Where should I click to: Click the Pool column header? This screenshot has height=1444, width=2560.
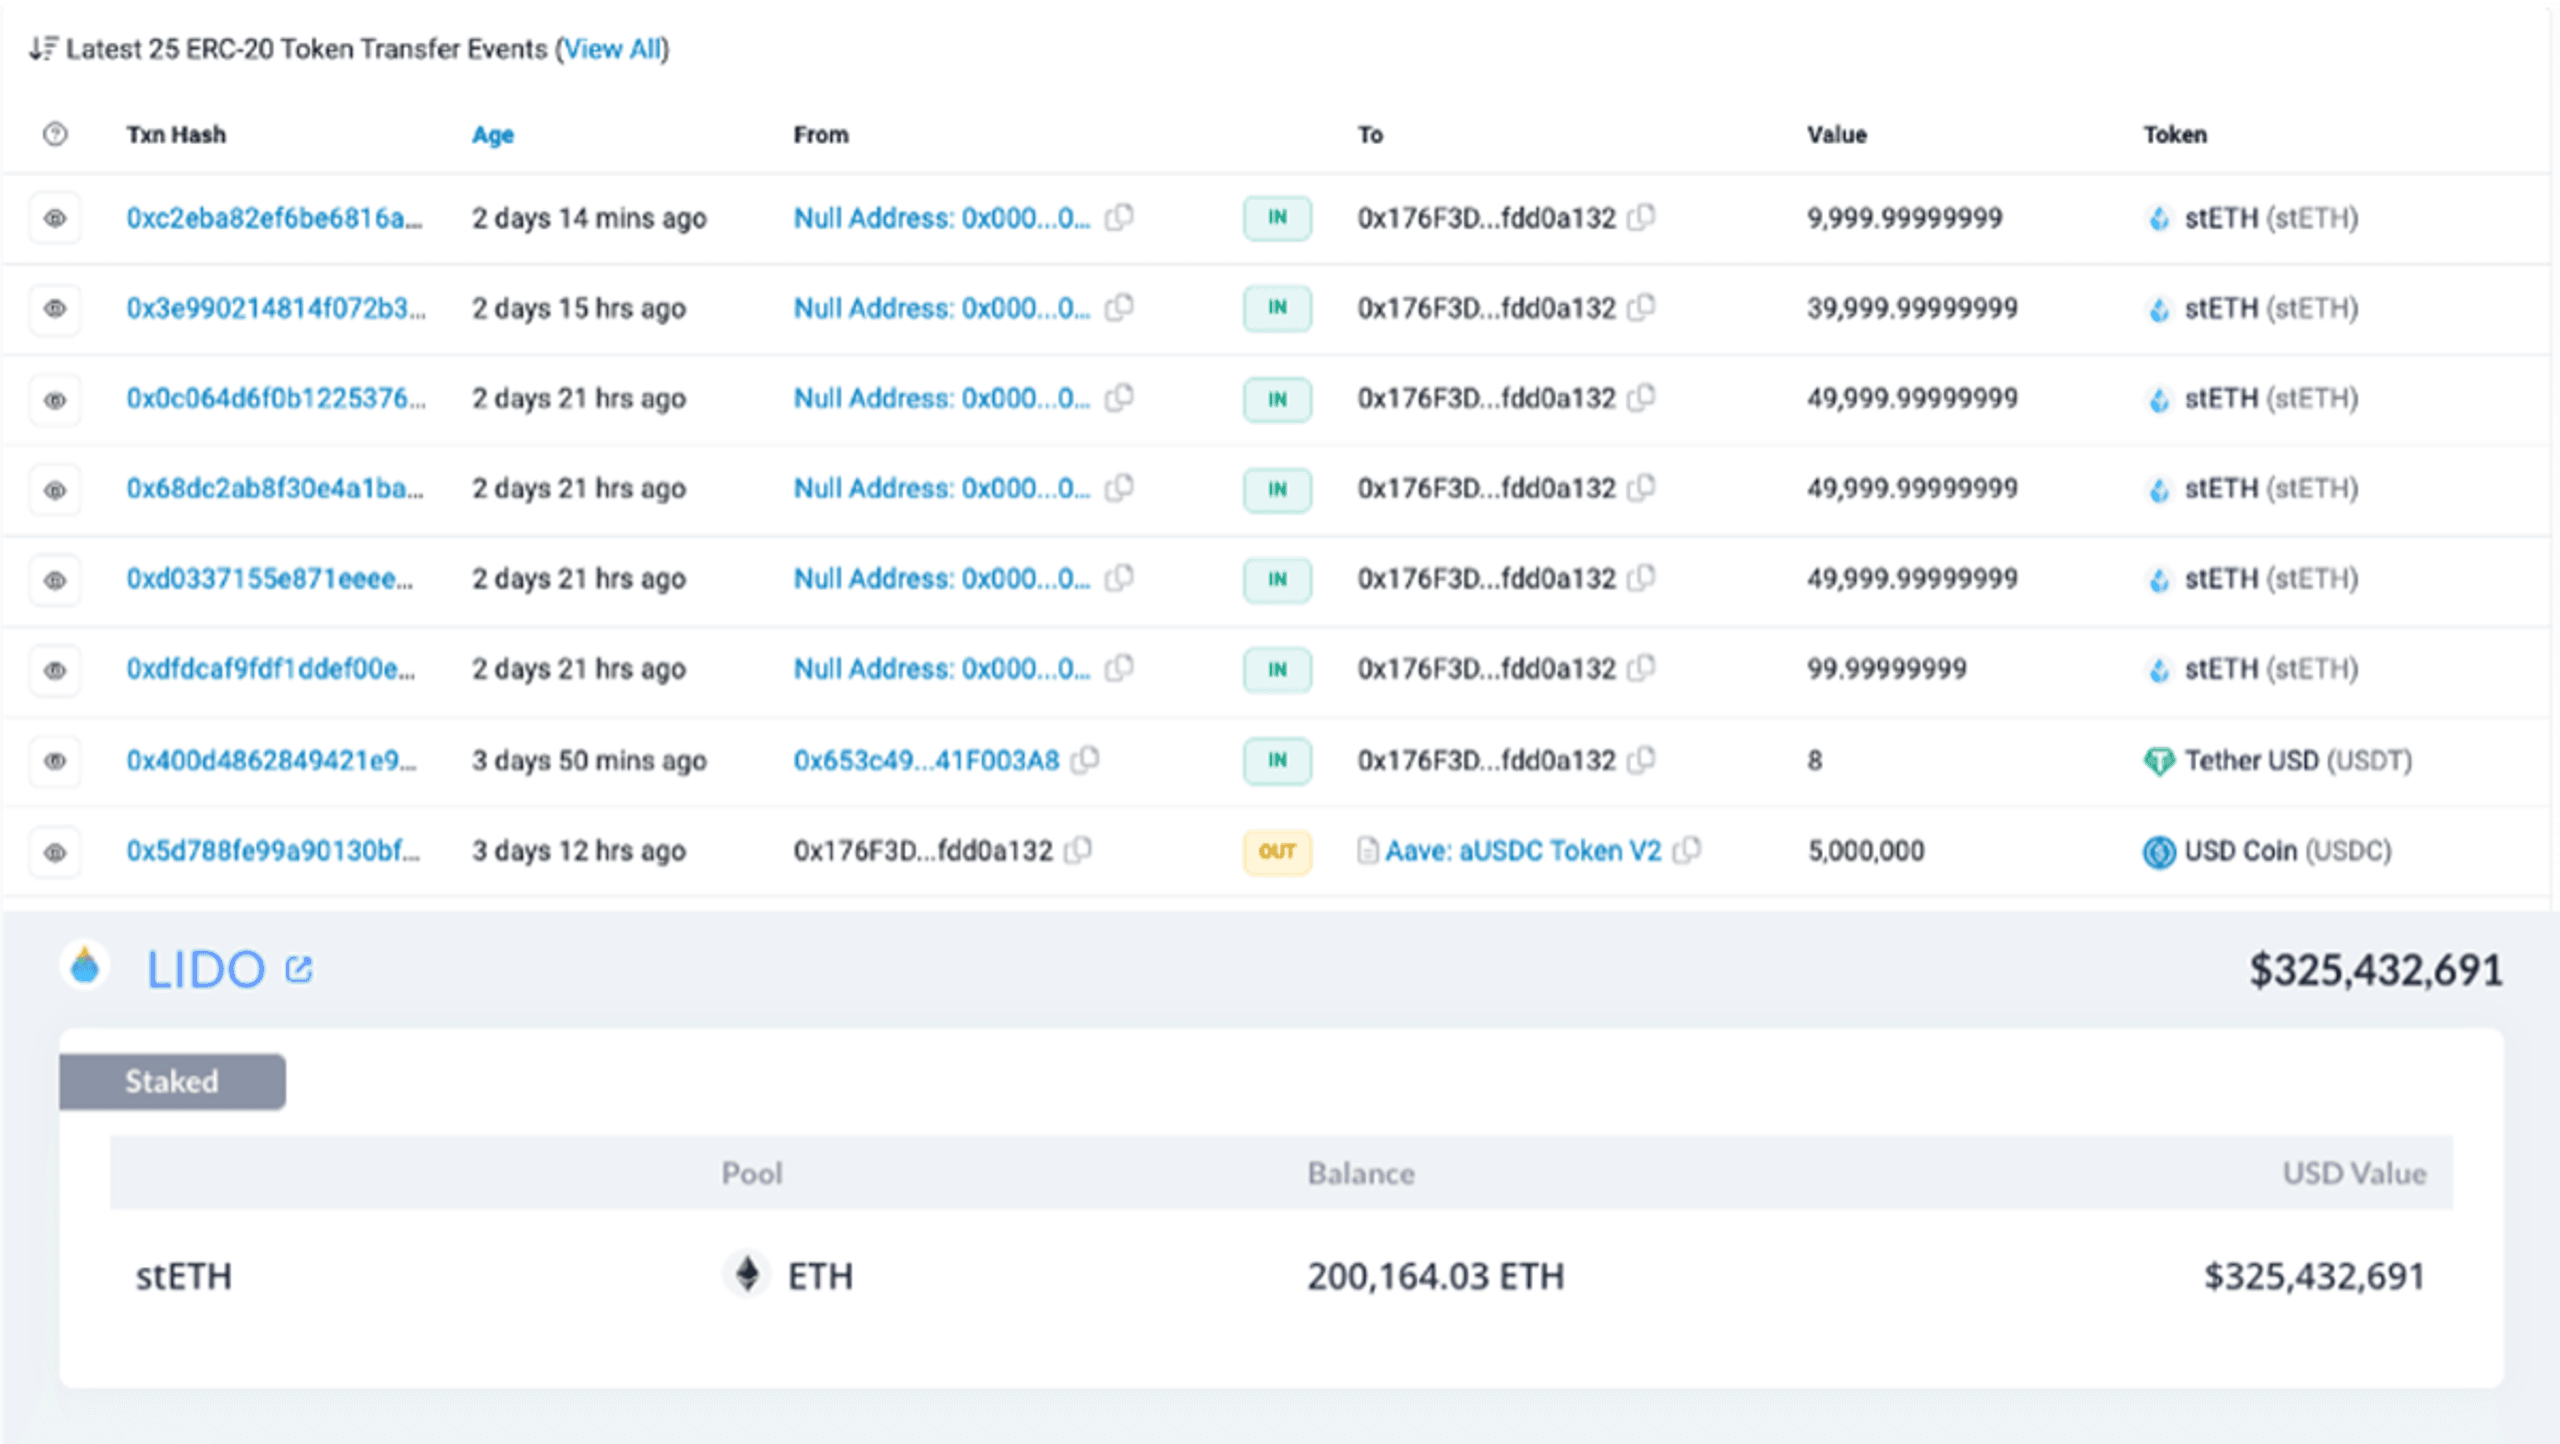[752, 1173]
